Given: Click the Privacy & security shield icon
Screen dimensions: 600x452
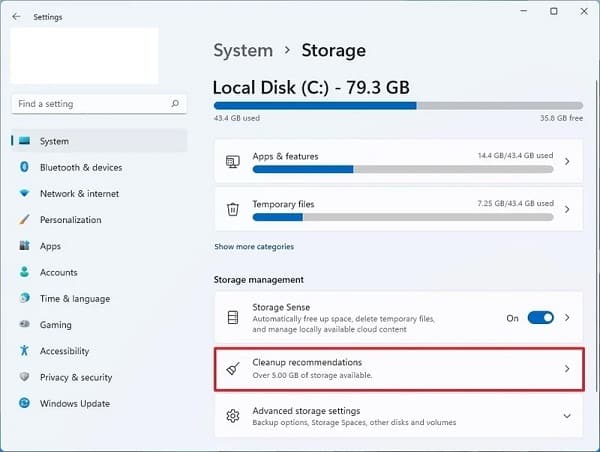Looking at the screenshot, I should 24,377.
